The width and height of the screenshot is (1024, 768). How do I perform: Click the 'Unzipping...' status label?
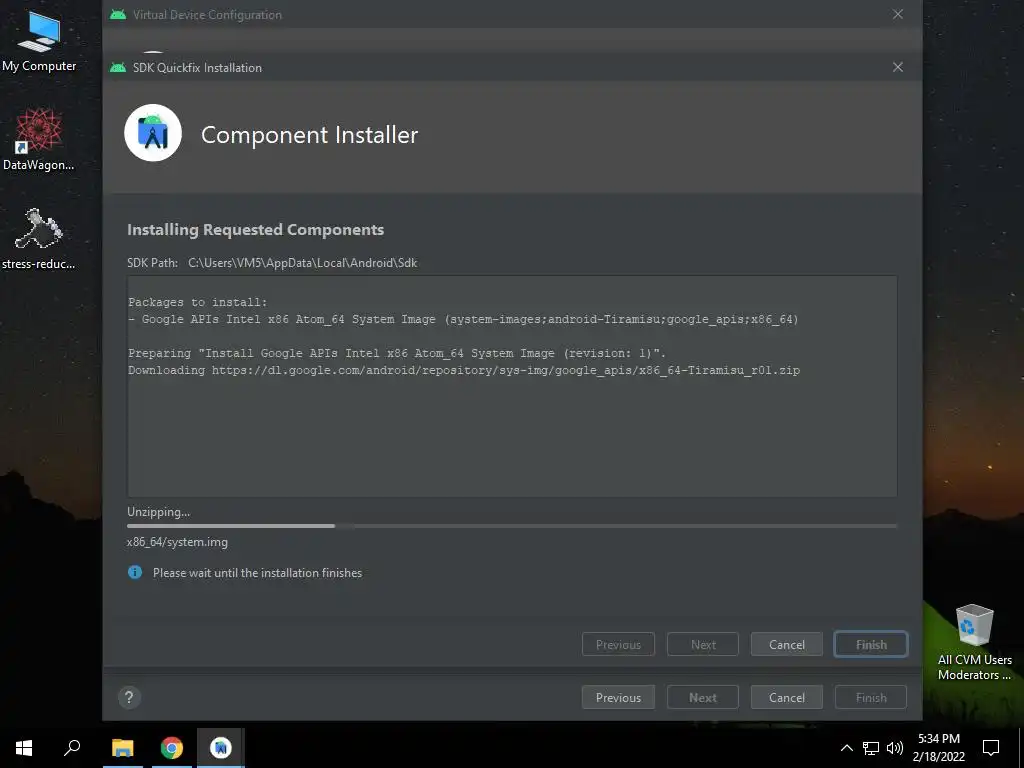[159, 512]
